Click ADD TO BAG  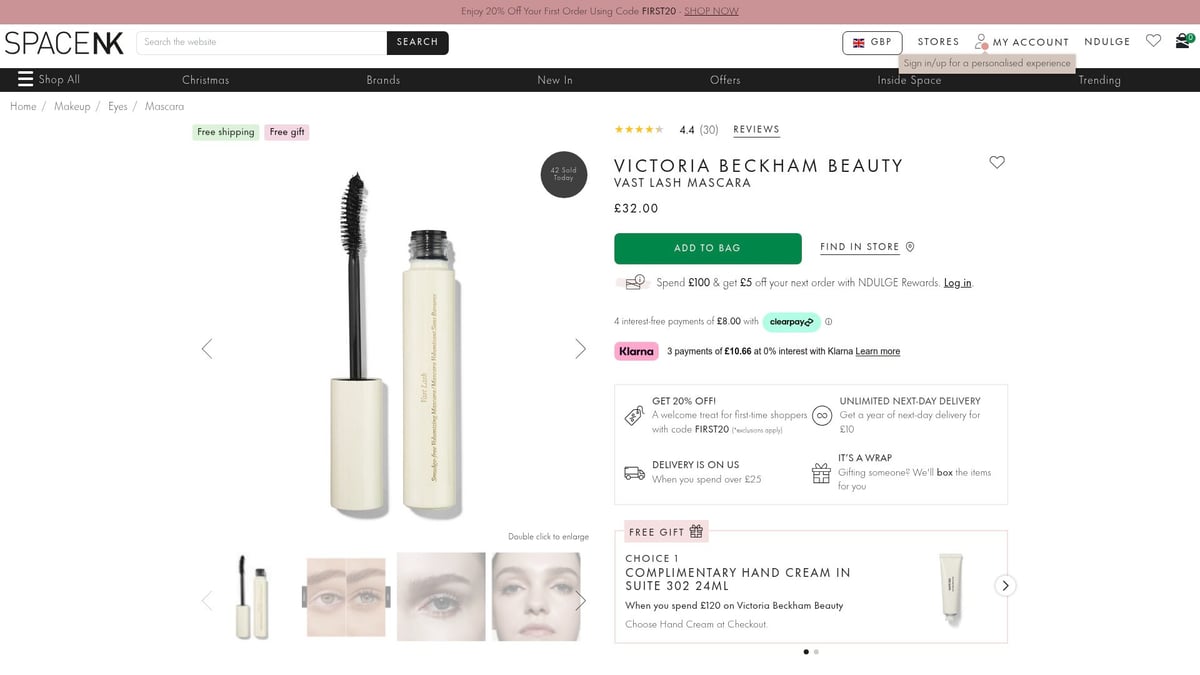(x=707, y=247)
